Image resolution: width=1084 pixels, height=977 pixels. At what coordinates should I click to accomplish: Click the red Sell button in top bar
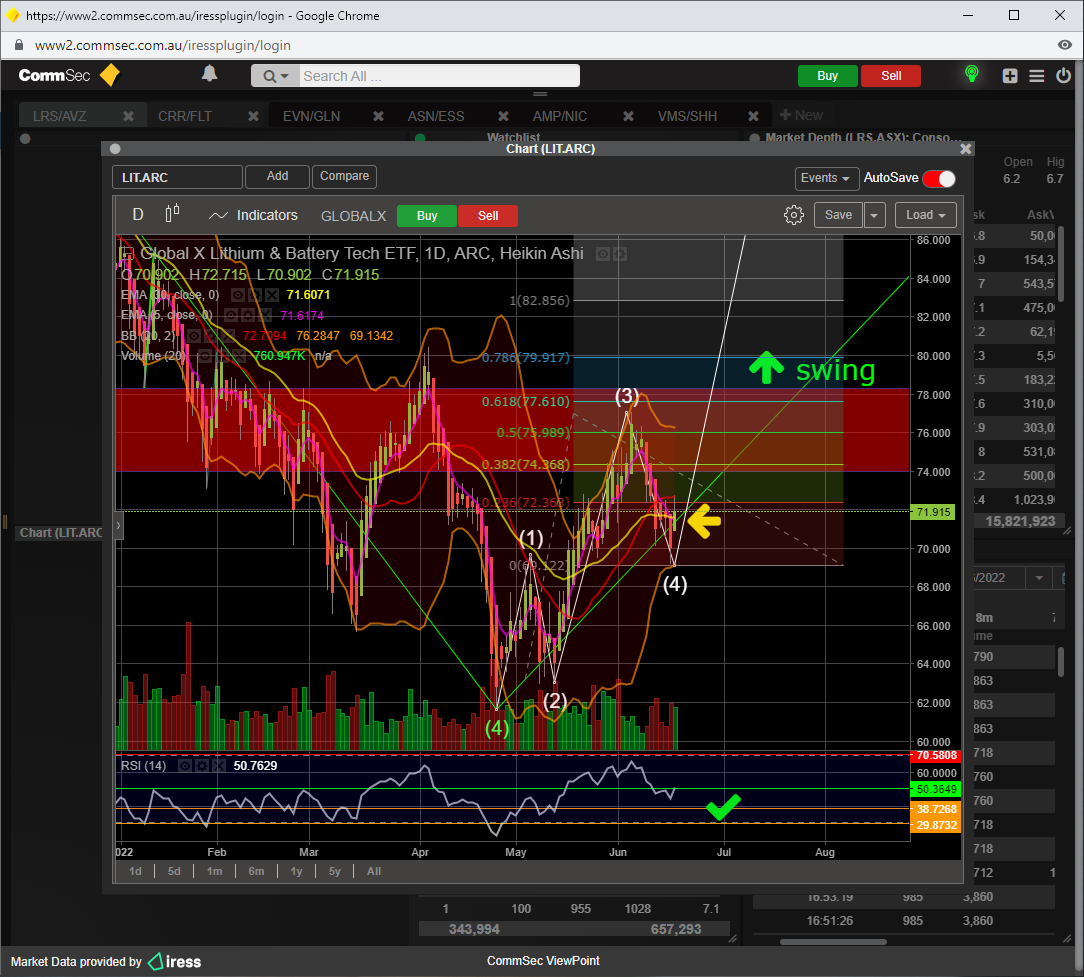891,76
